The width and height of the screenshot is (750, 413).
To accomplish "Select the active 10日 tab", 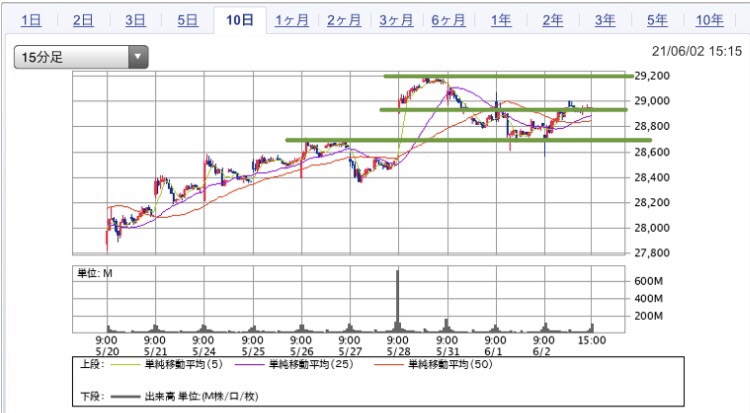I will (240, 21).
